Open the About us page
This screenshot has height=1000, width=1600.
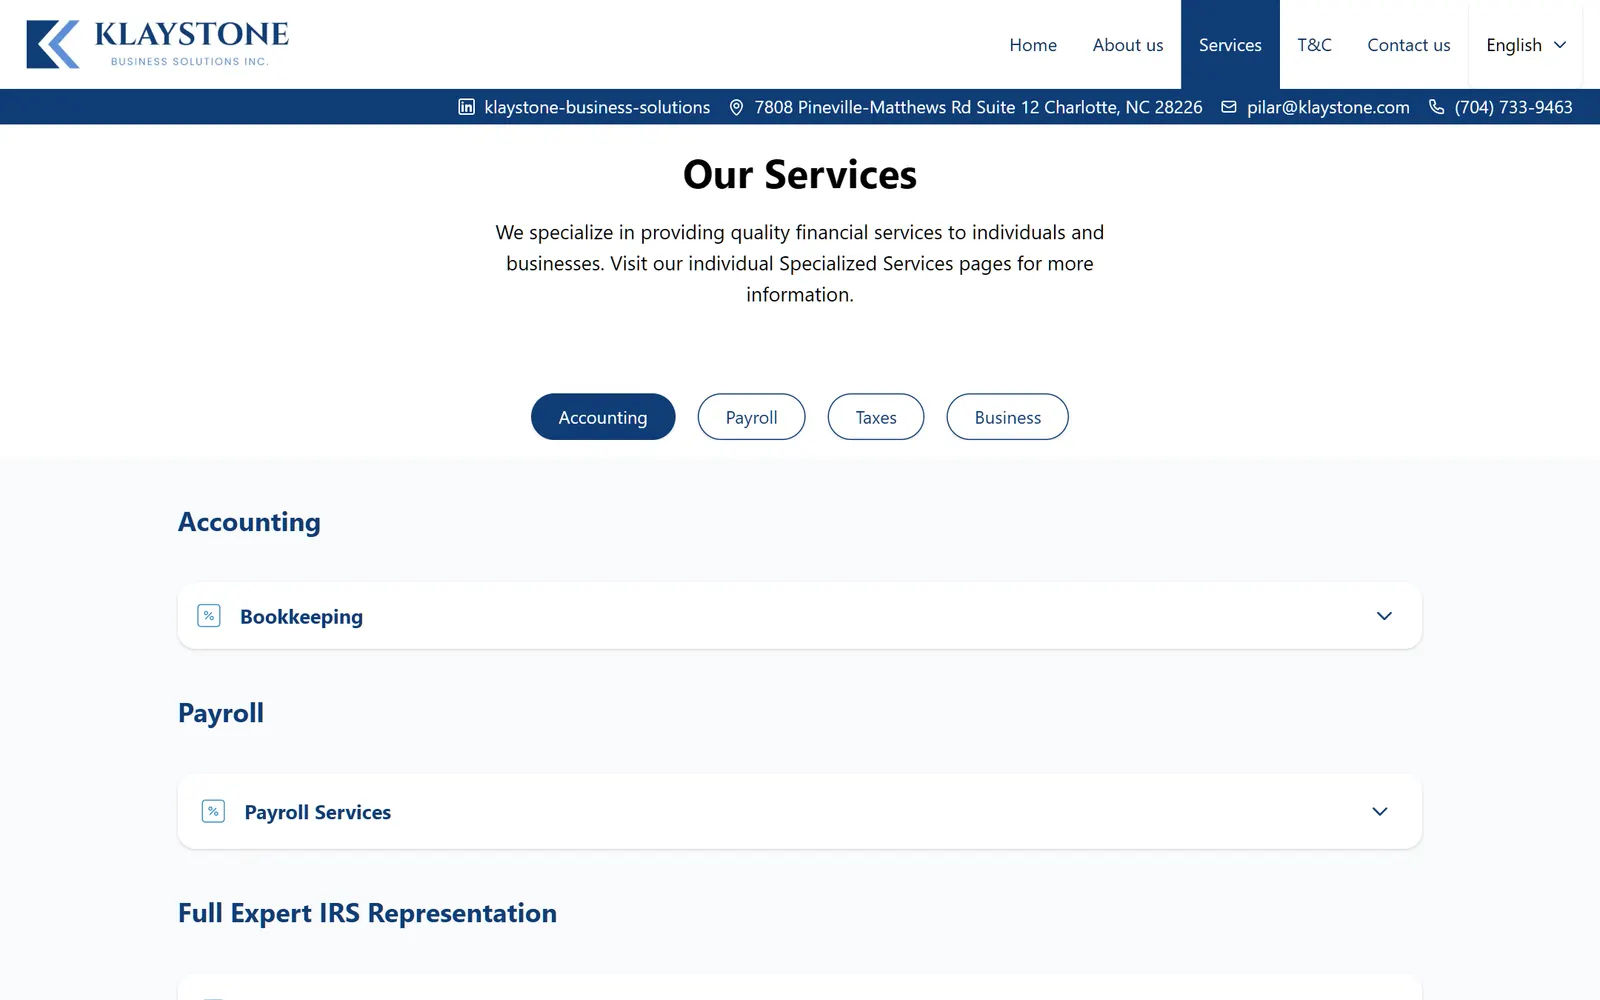point(1128,45)
